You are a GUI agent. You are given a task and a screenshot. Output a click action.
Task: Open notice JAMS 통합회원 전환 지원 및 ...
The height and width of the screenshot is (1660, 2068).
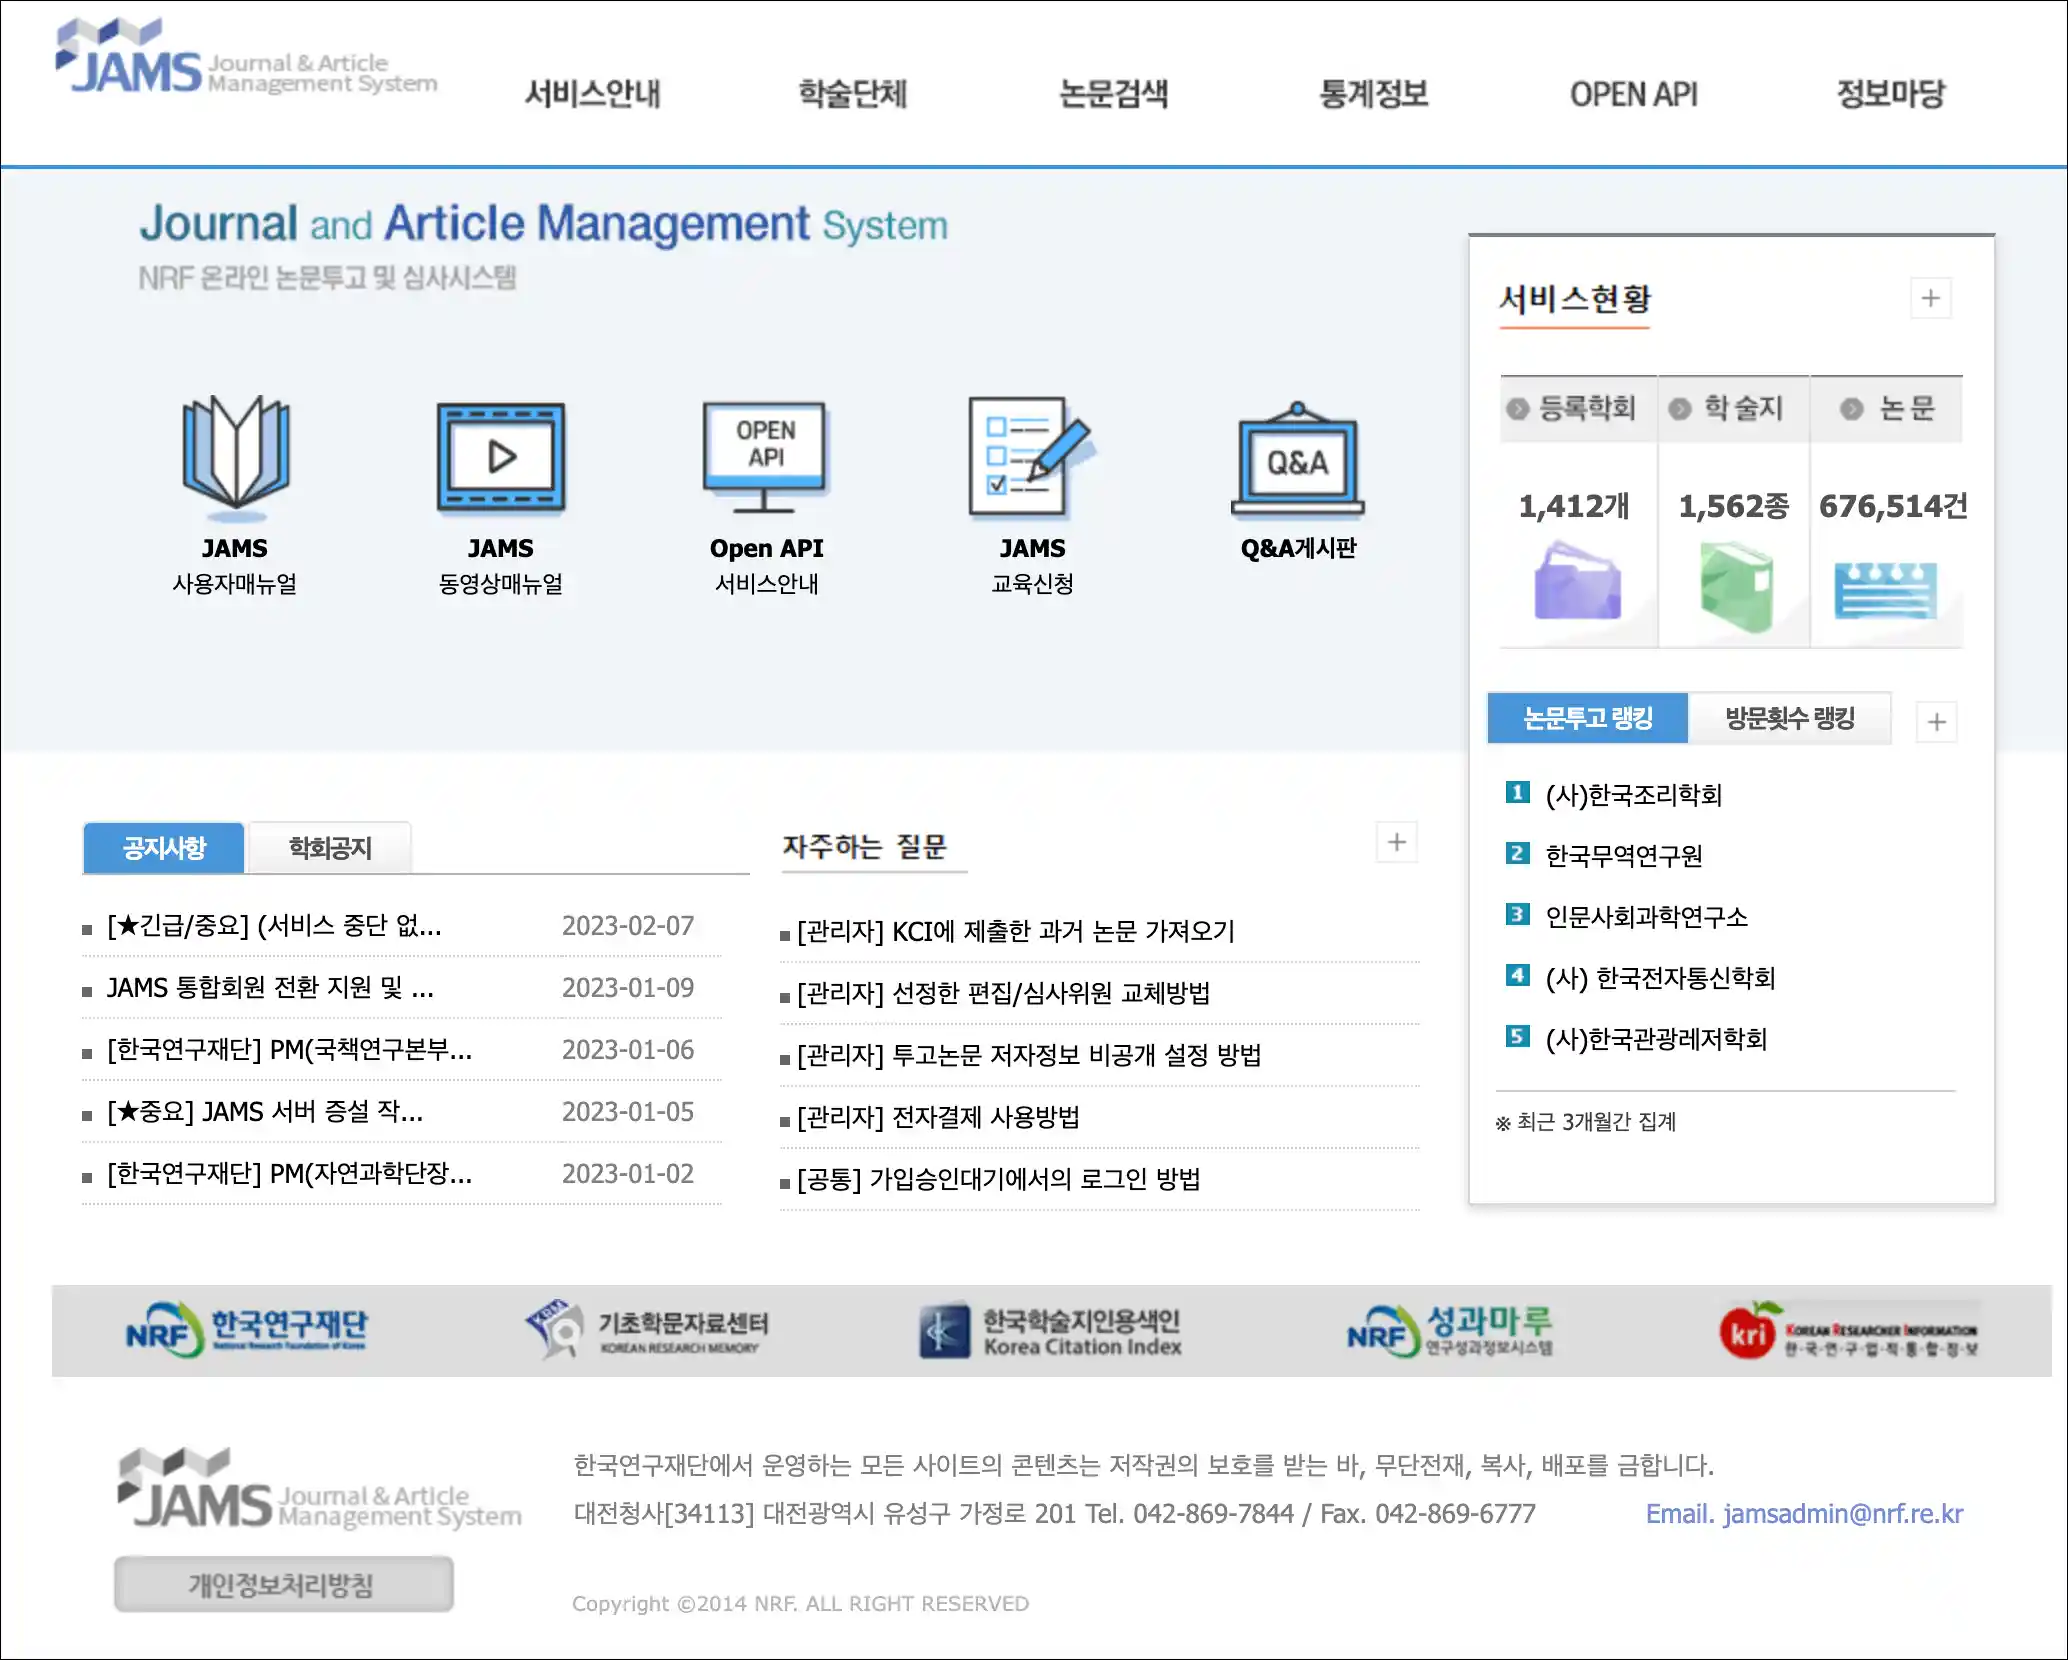(x=270, y=988)
